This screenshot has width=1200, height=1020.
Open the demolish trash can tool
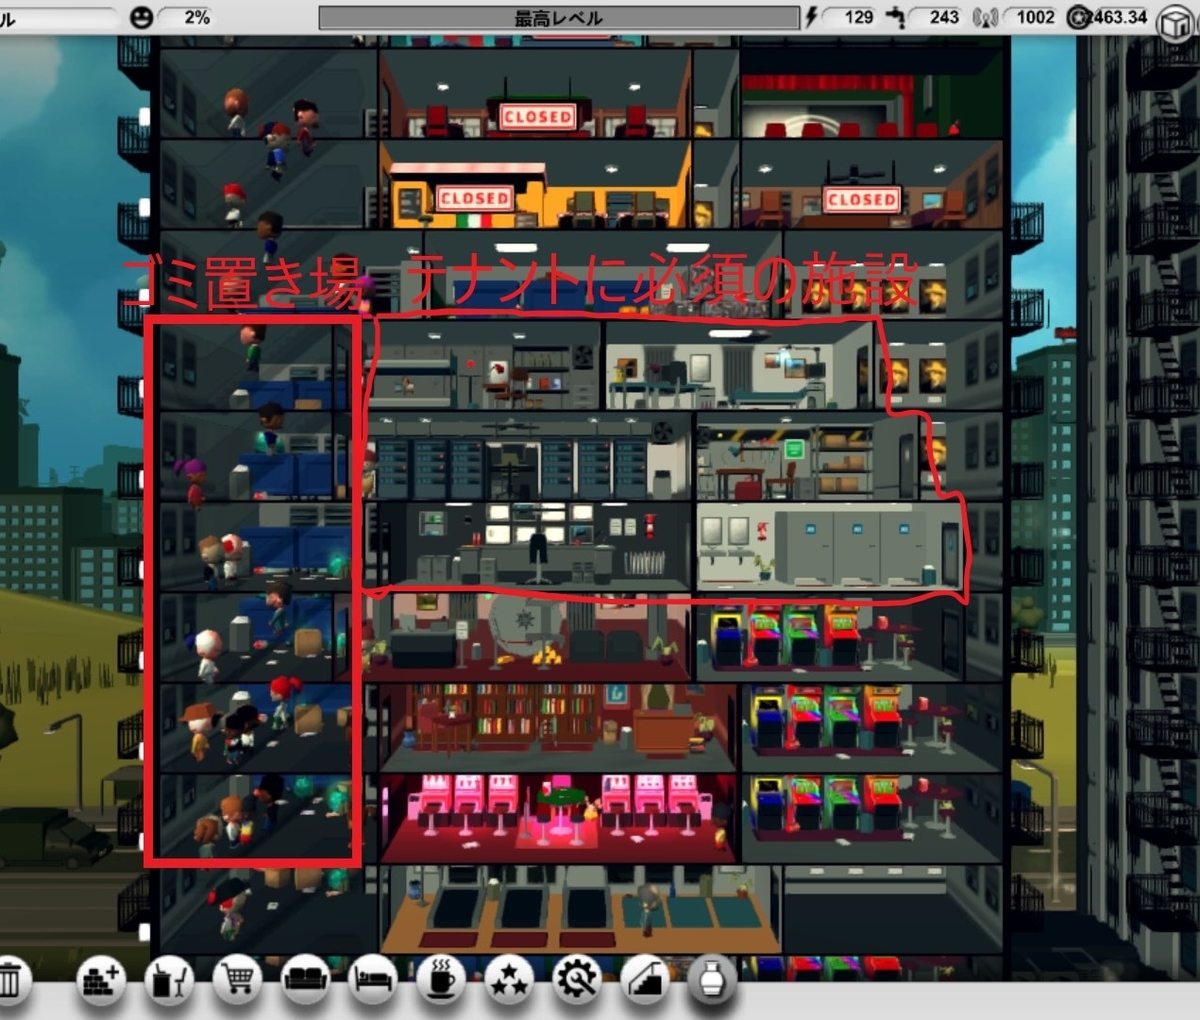point(10,980)
